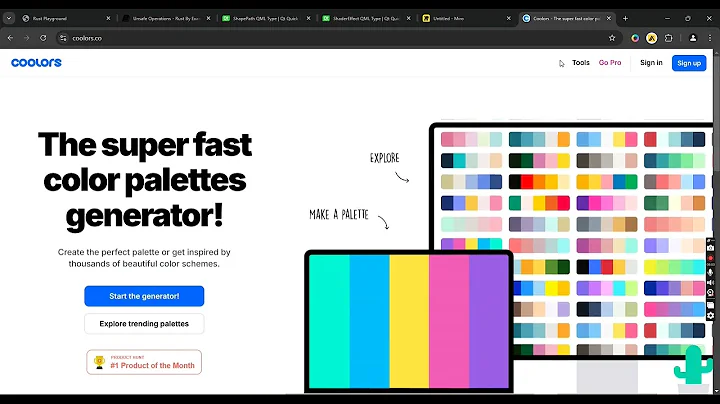Close the Unsafe Operations tab
The width and height of the screenshot is (720, 404).
(x=208, y=18)
